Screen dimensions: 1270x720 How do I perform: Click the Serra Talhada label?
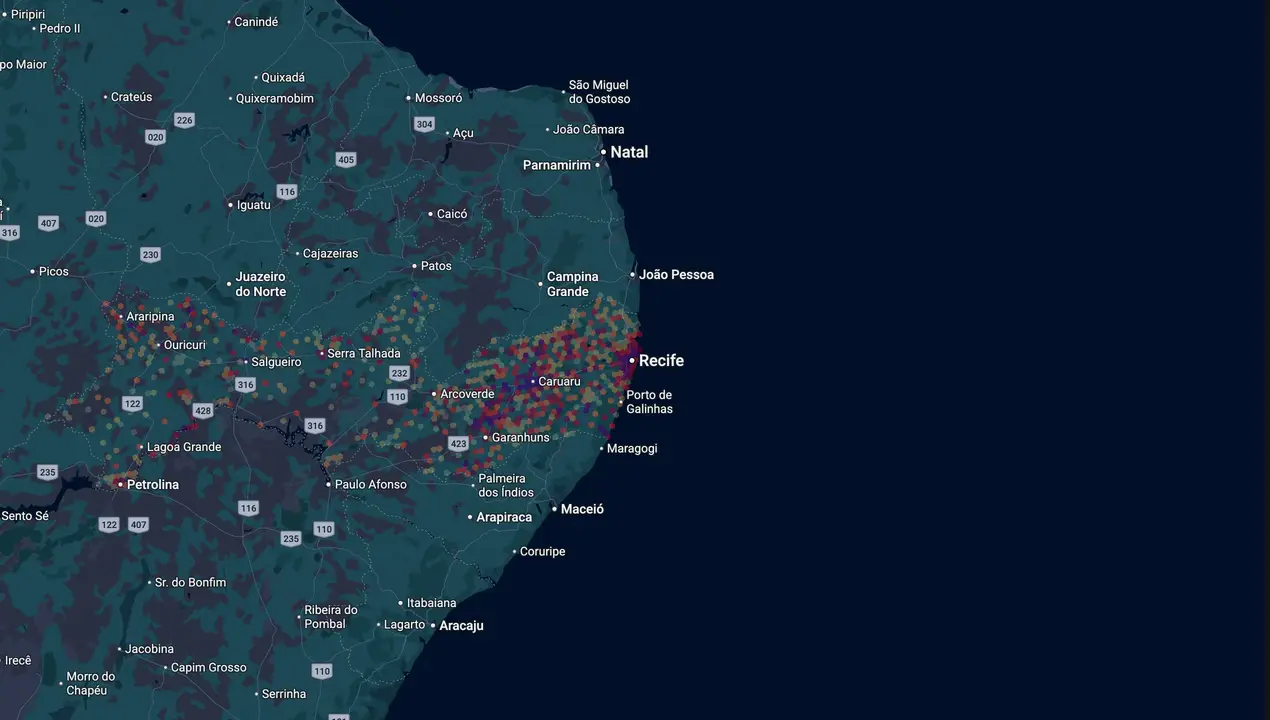364,353
